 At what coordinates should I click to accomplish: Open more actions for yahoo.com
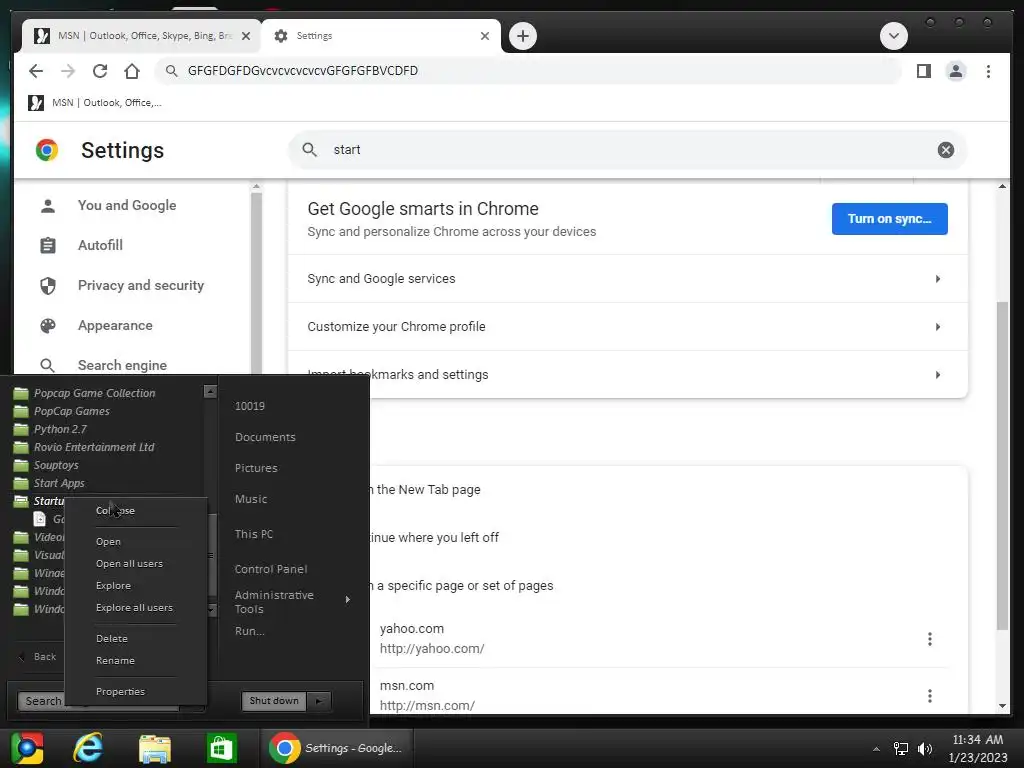pyautogui.click(x=929, y=639)
